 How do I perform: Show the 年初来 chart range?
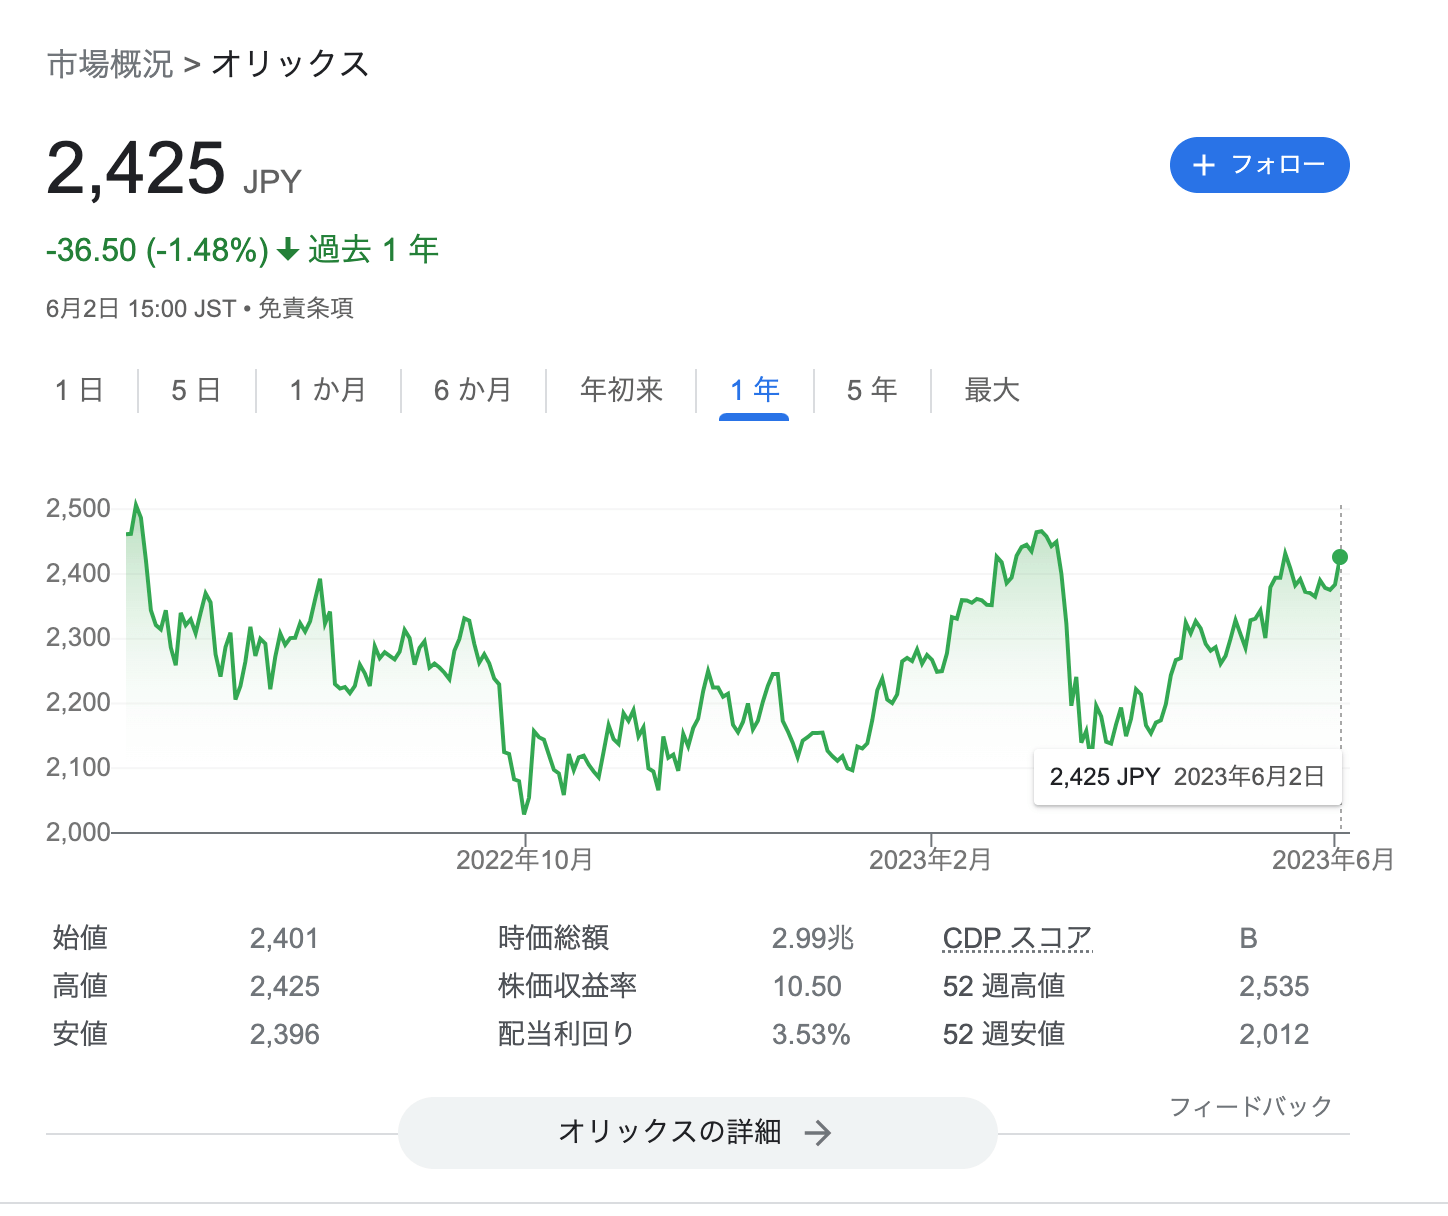pyautogui.click(x=621, y=390)
